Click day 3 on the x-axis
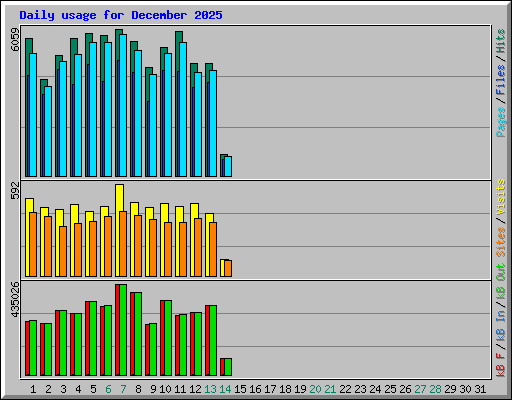Viewport: 512px width, 400px height. pyautogui.click(x=63, y=389)
